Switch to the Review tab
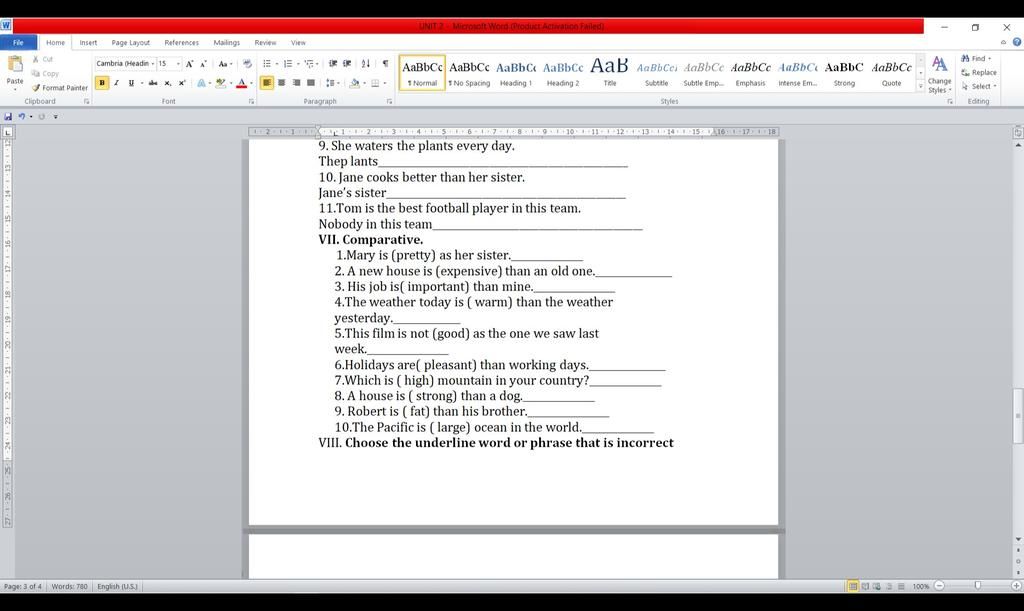This screenshot has width=1024, height=611. tap(265, 42)
